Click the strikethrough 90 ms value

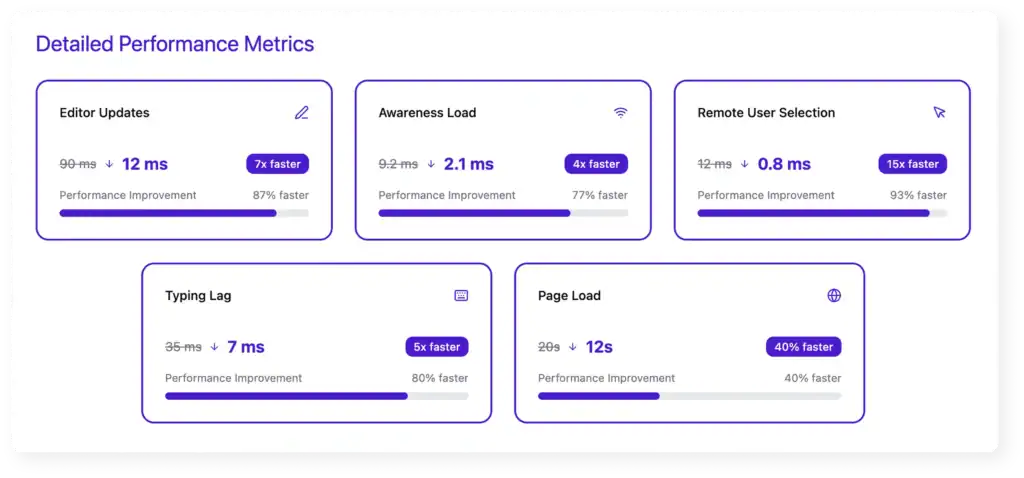click(x=77, y=164)
